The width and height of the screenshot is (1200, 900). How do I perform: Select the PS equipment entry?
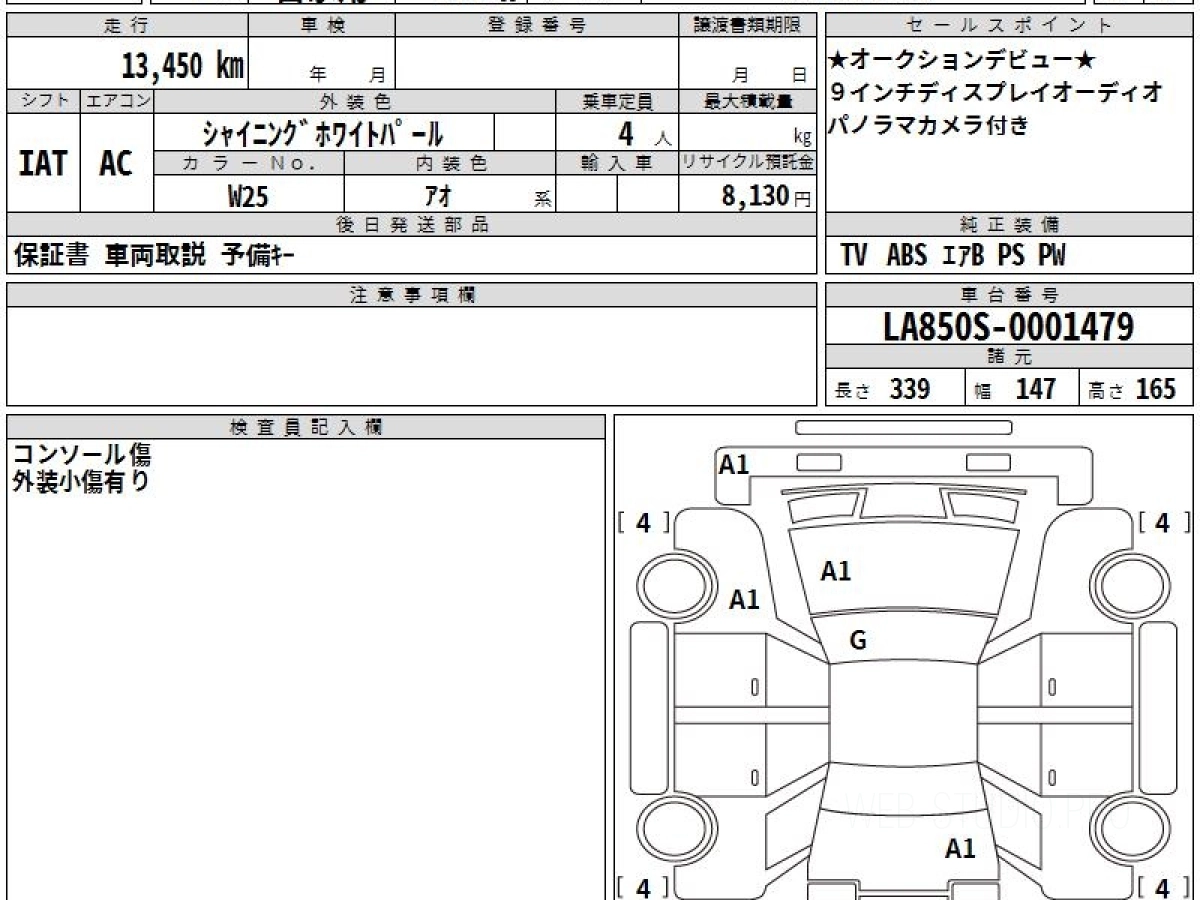point(1011,256)
